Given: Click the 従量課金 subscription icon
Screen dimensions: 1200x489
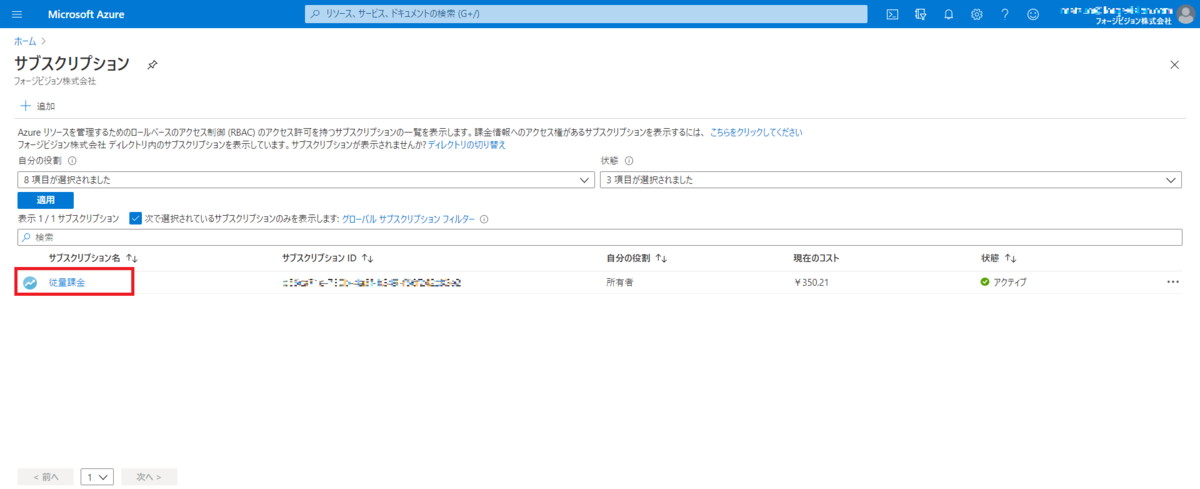Looking at the screenshot, I should (30, 282).
